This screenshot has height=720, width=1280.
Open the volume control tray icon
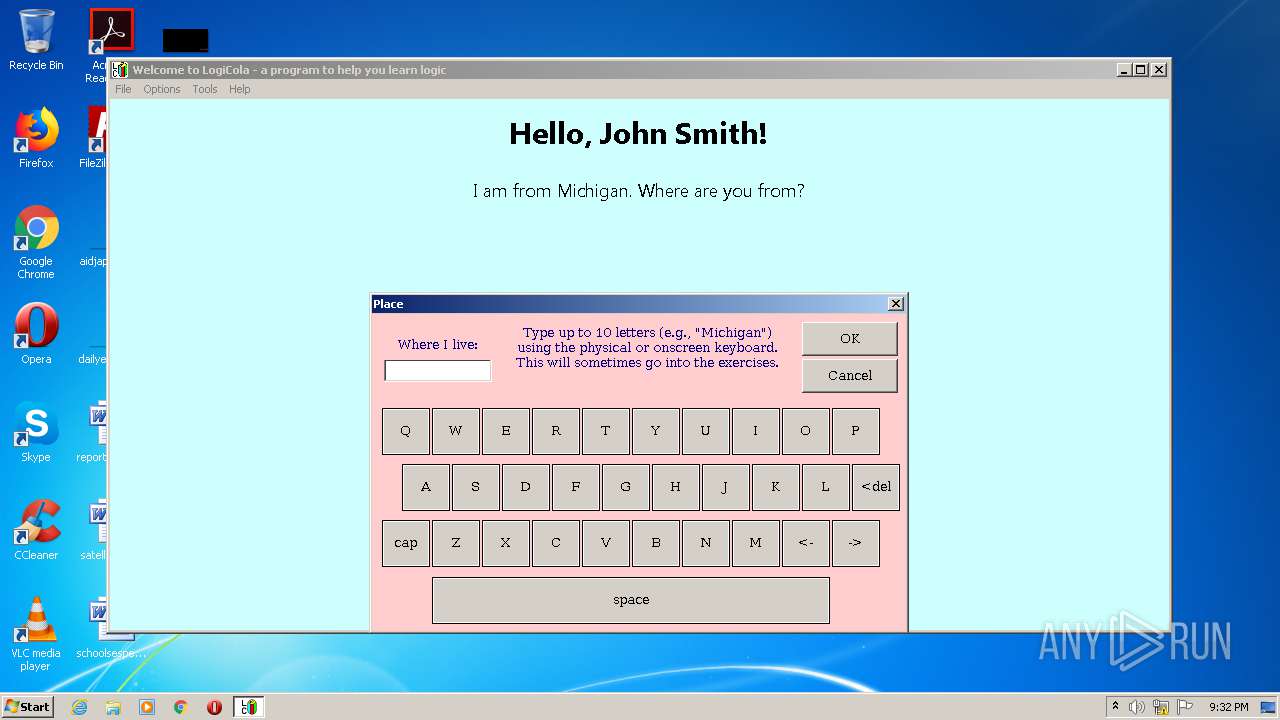(x=1137, y=707)
